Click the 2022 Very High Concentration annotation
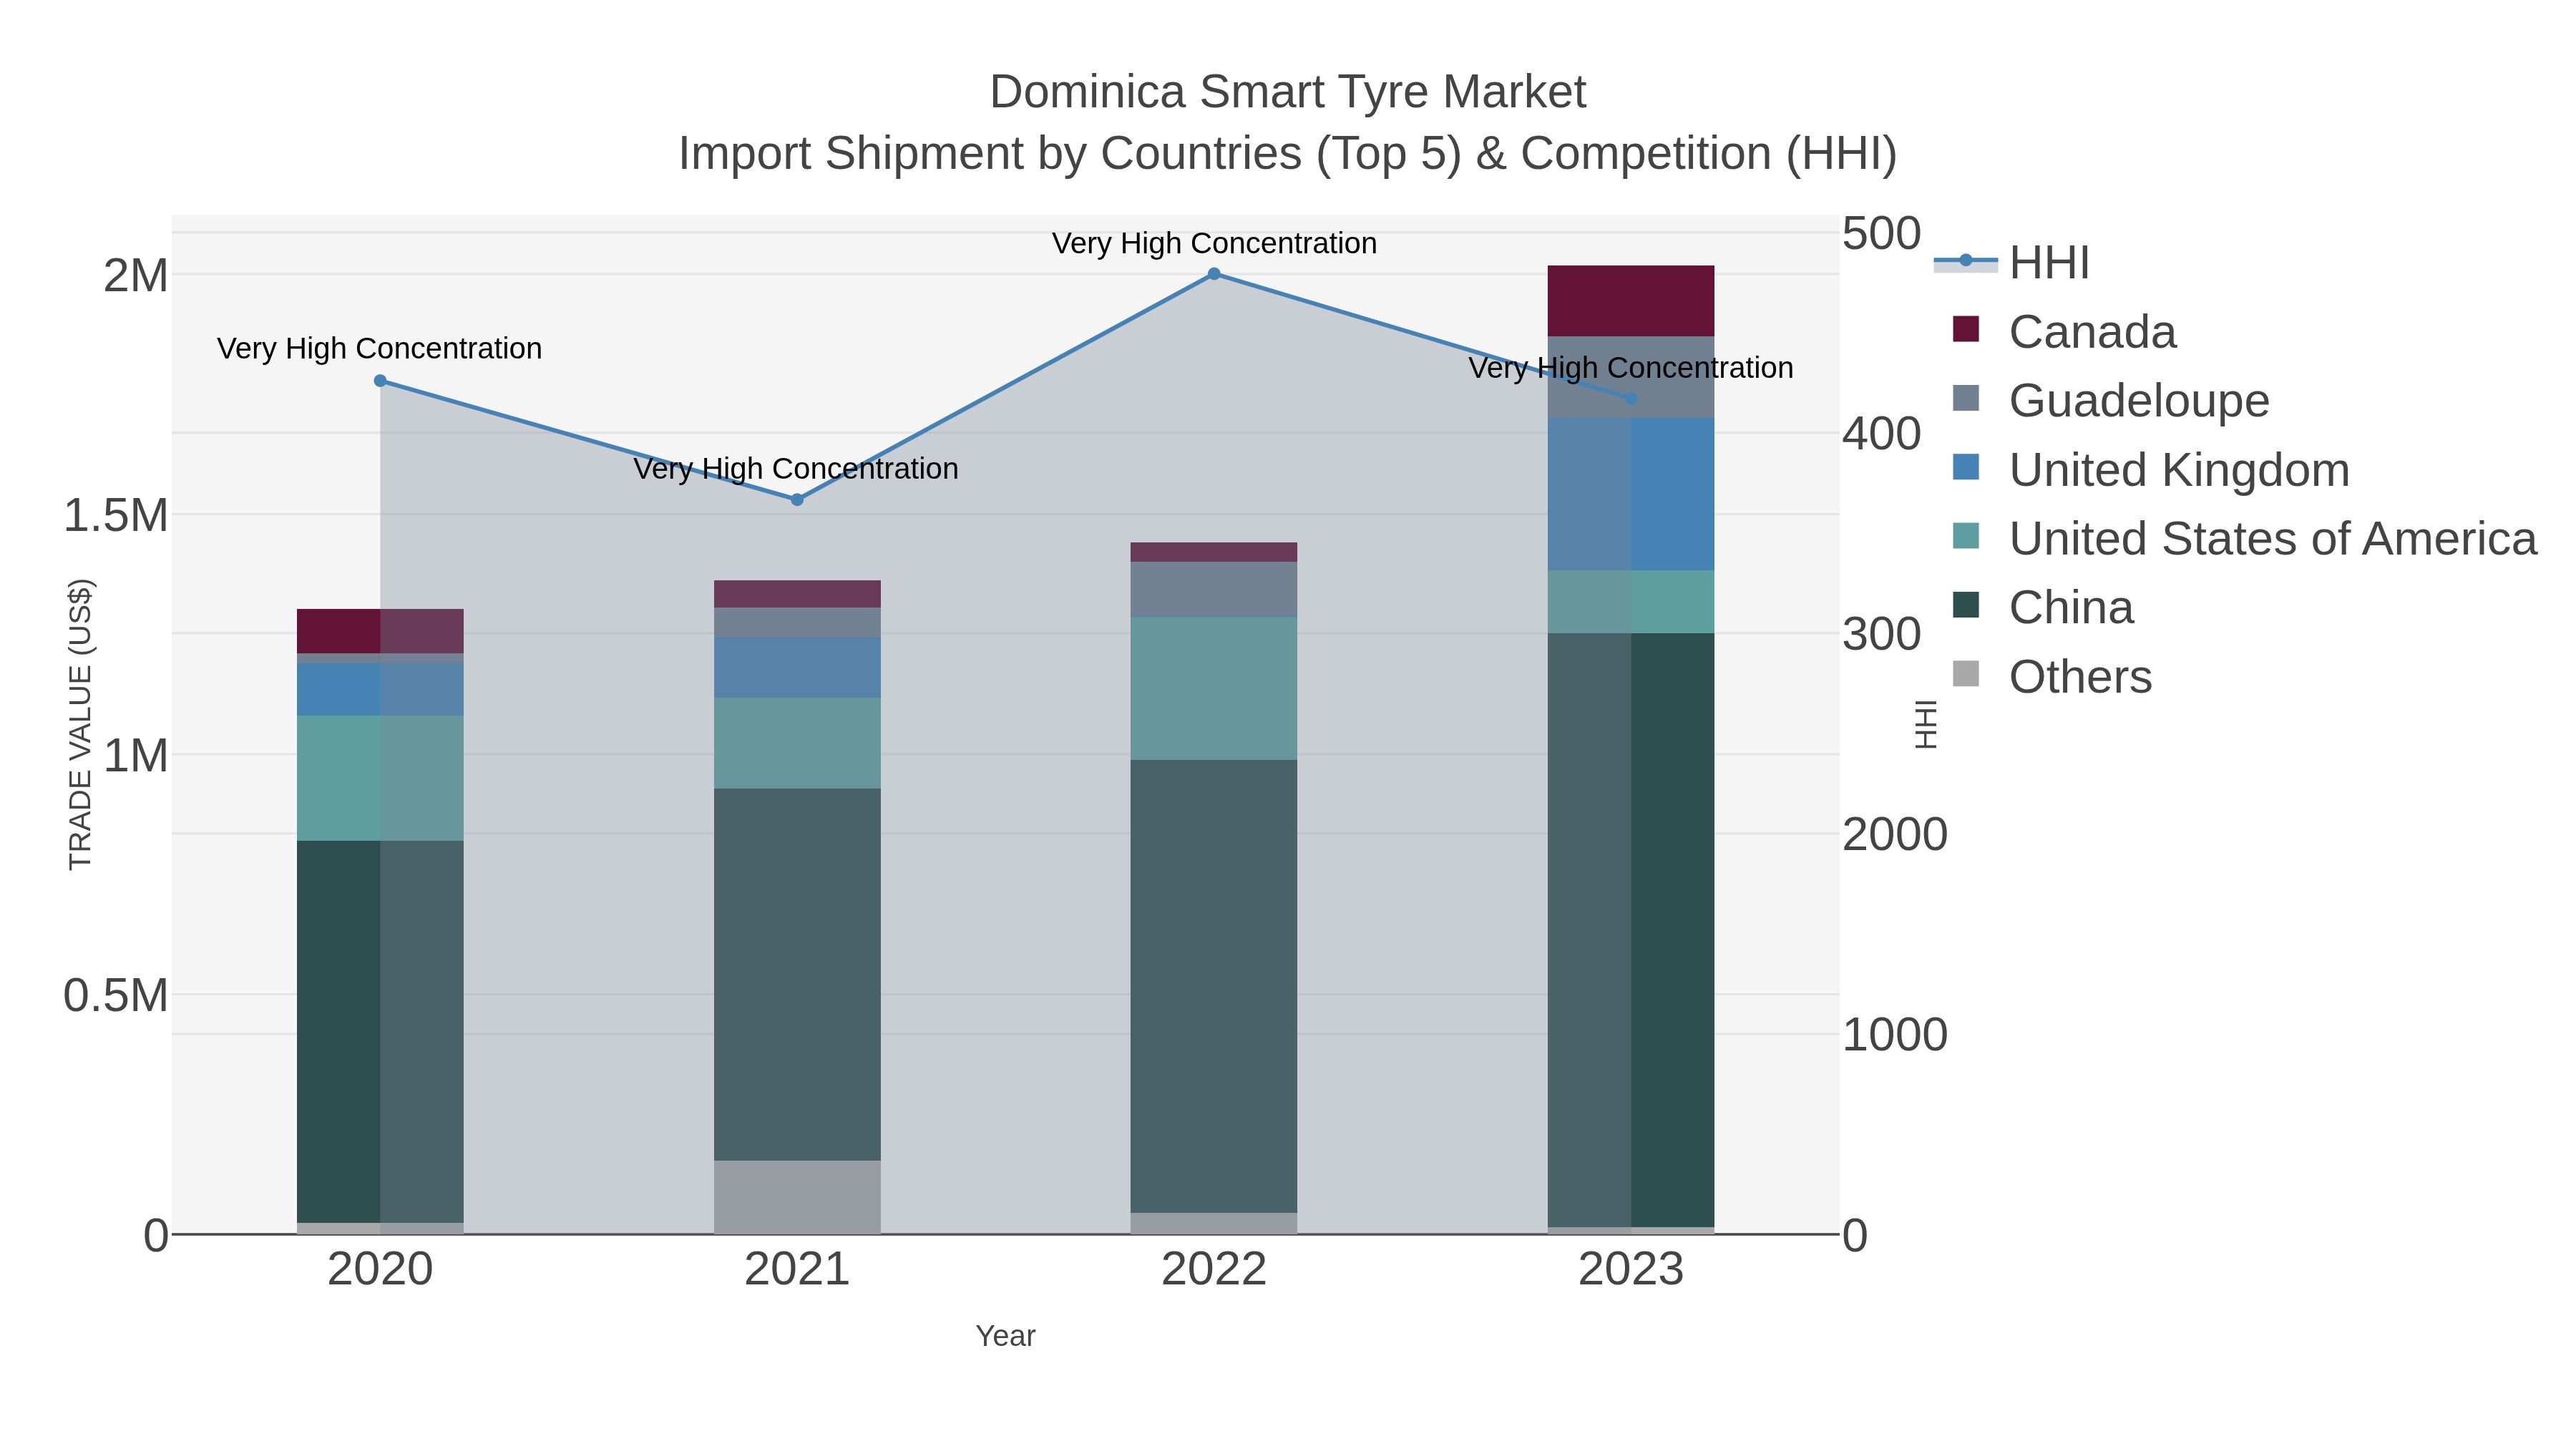 [1214, 243]
